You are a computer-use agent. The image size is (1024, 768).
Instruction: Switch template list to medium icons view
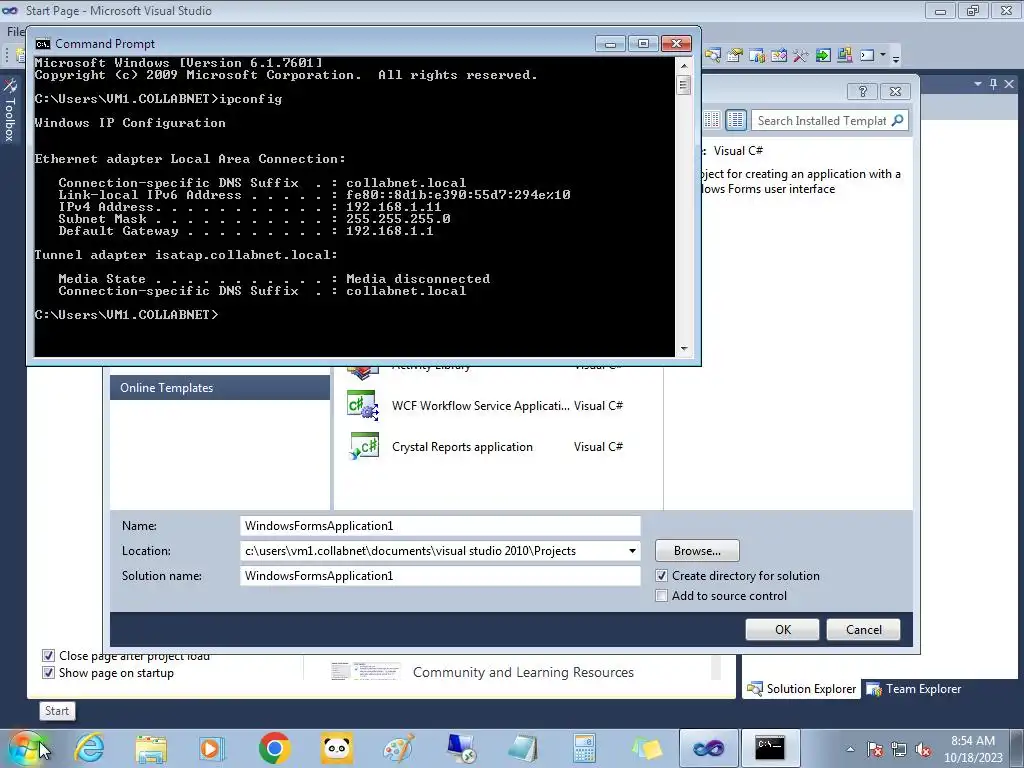[735, 120]
